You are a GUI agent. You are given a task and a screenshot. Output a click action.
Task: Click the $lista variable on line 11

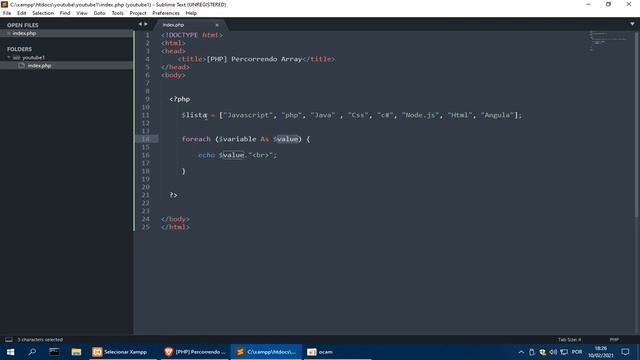tap(194, 115)
